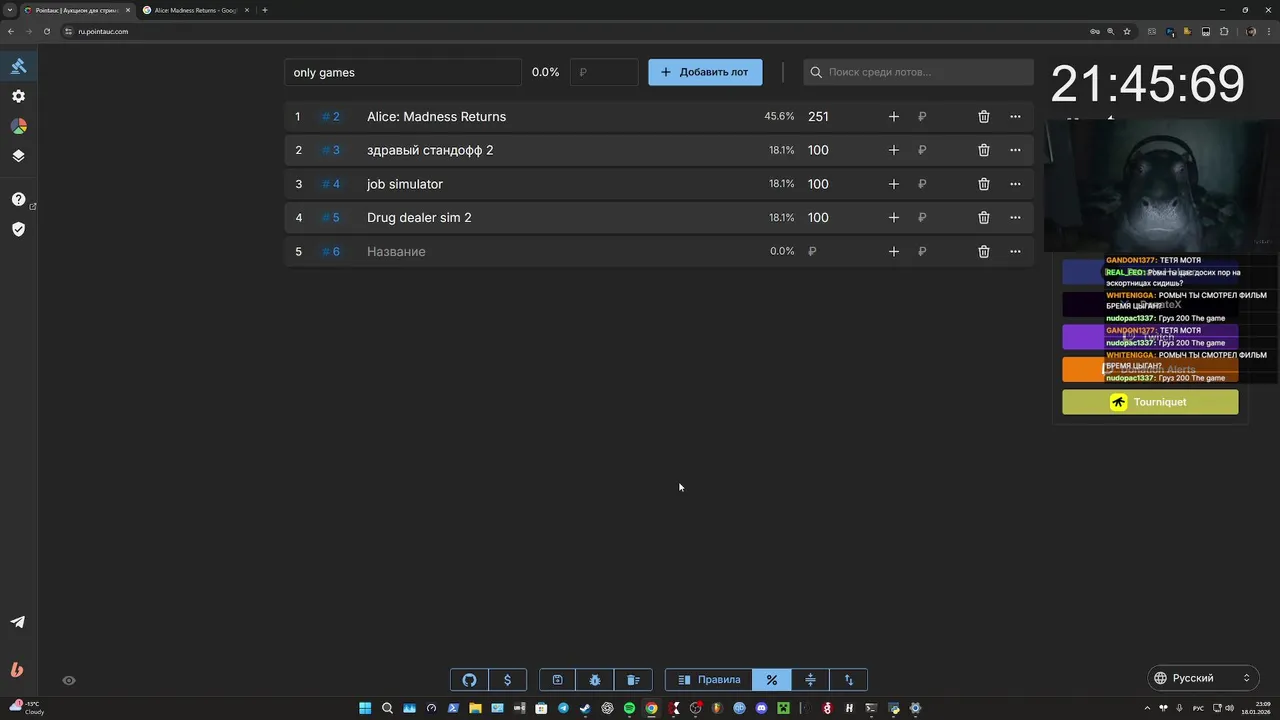Open the Telegram link in the sidebar

18,622
